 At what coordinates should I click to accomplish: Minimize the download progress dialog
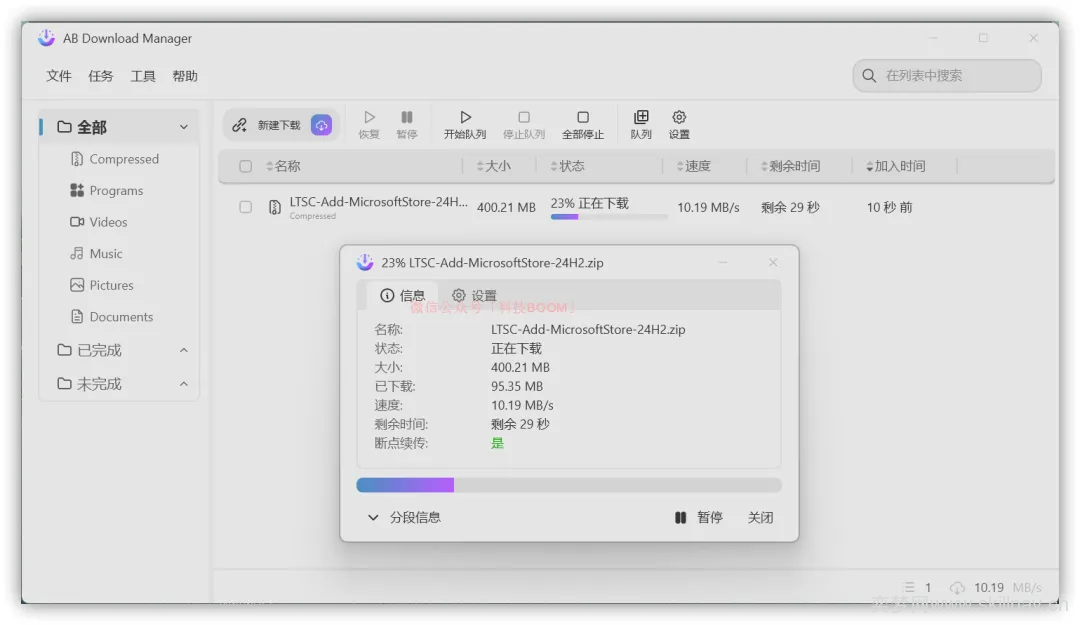point(723,263)
